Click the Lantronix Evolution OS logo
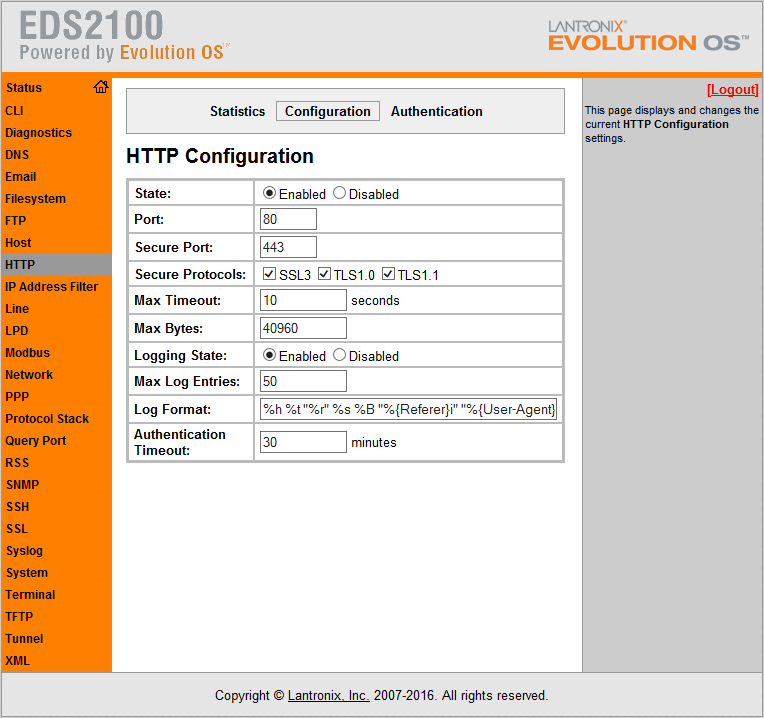 point(649,36)
